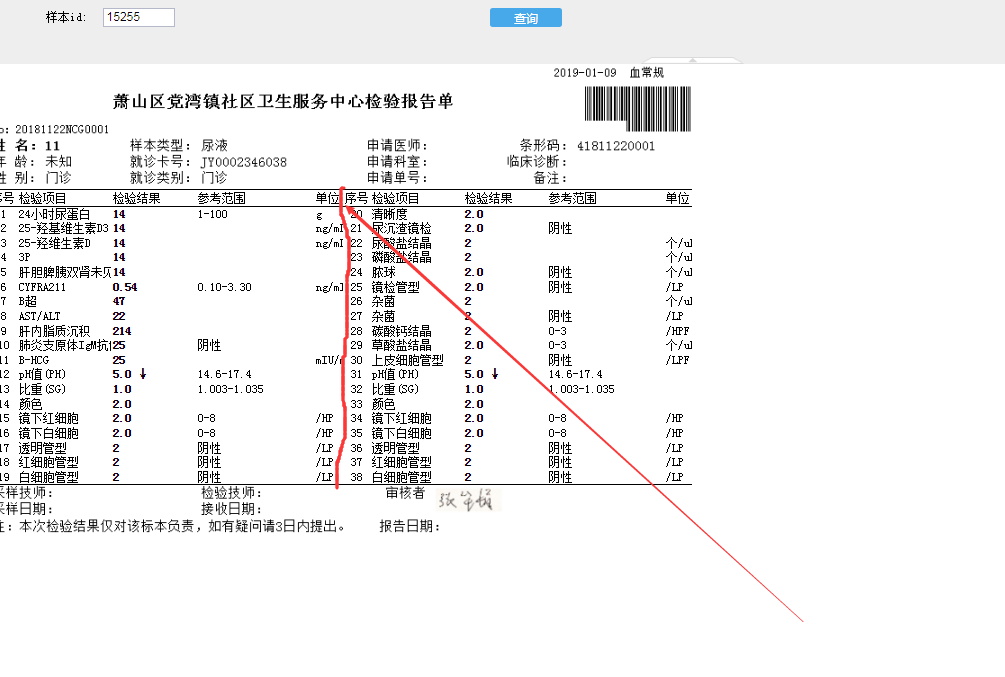Click the test item 3P
1005x677 pixels.
click(24, 257)
